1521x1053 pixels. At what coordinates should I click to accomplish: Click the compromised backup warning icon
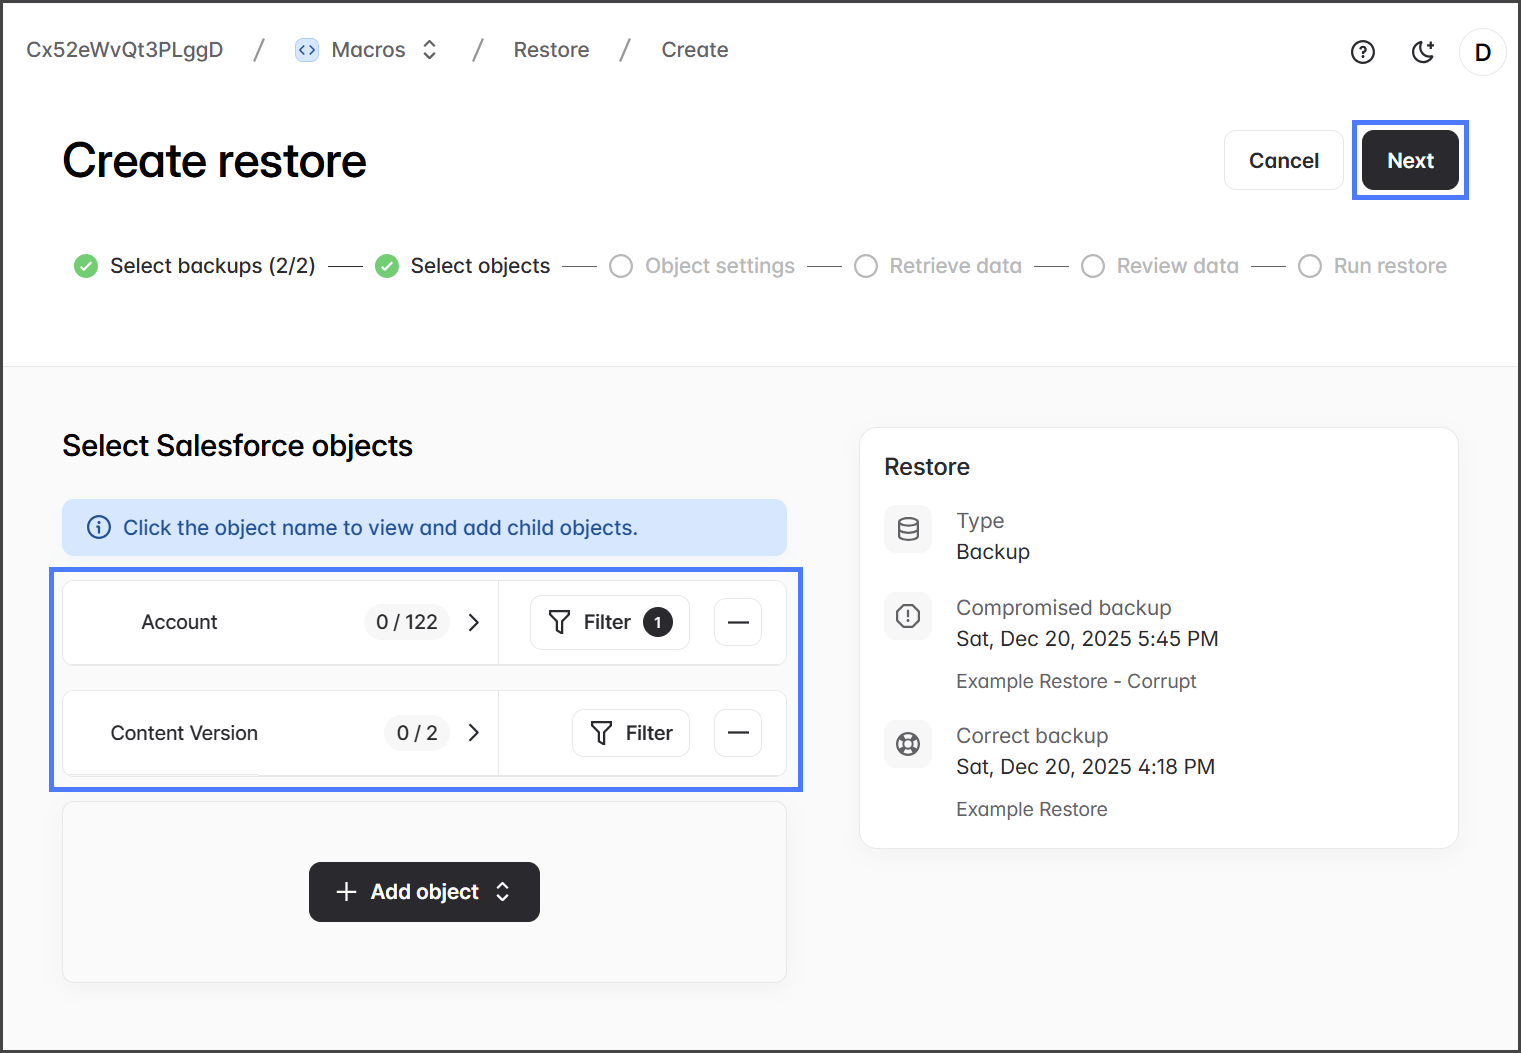[x=908, y=616]
